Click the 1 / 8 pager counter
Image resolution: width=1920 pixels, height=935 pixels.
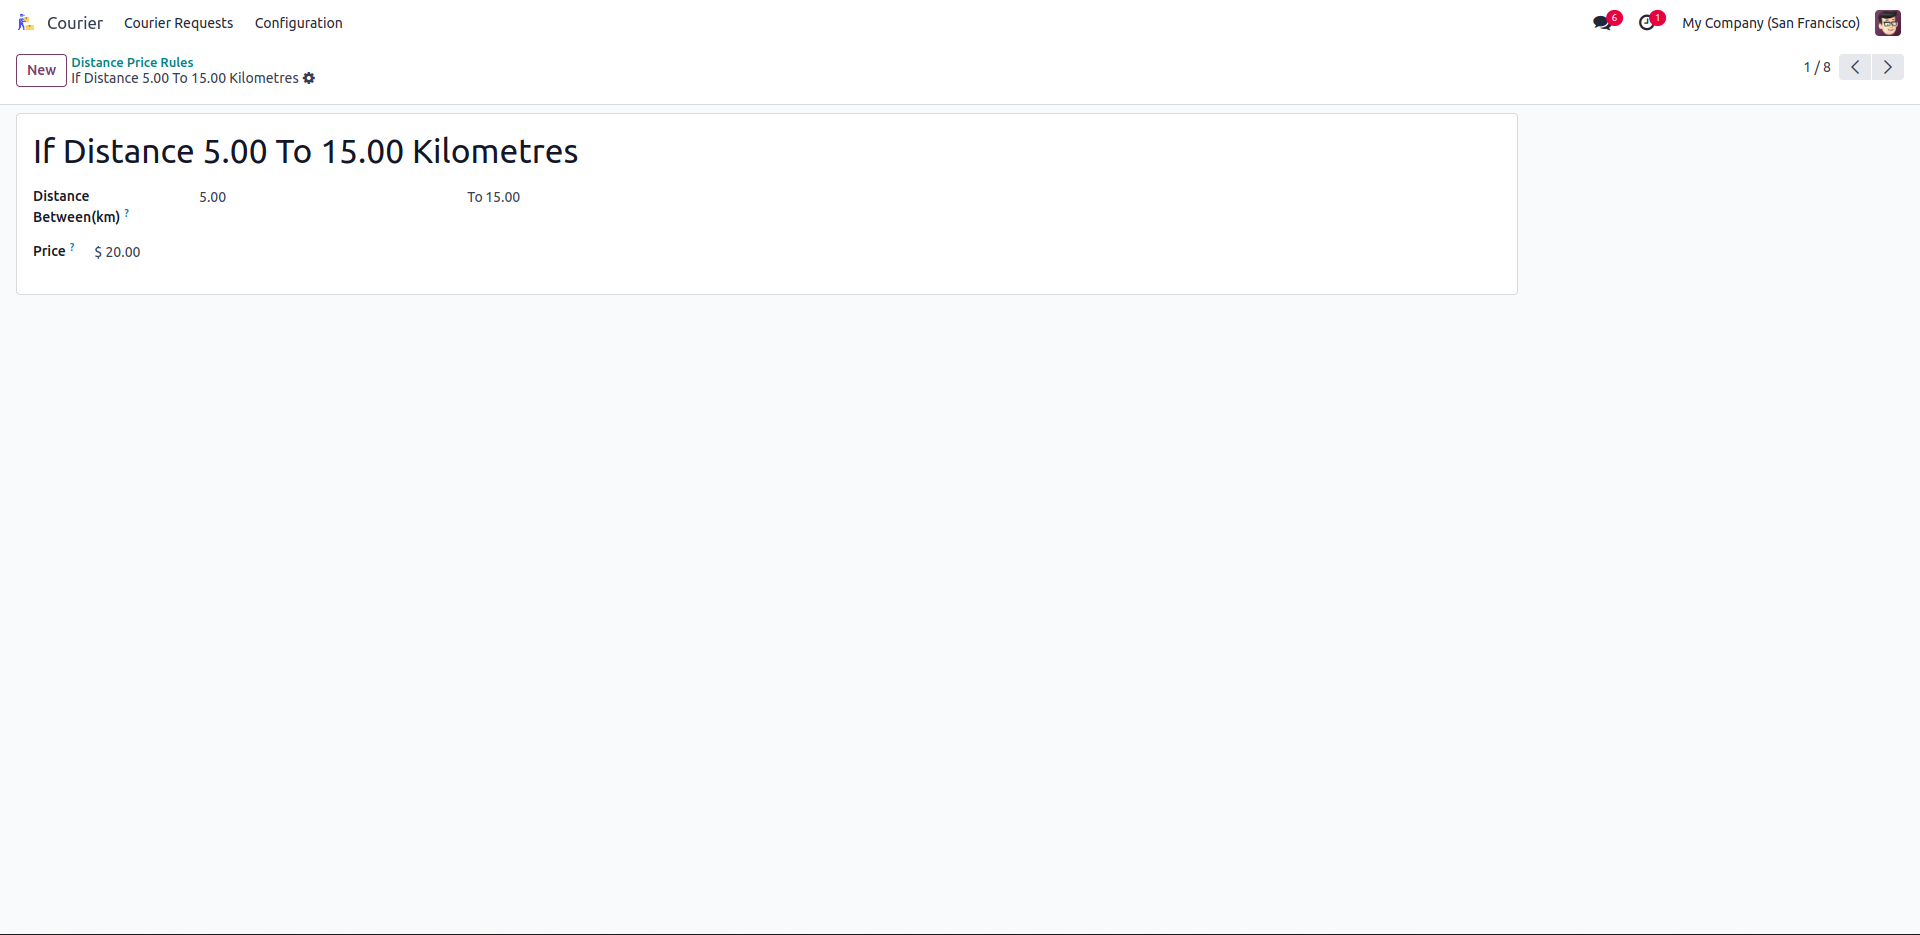point(1816,67)
